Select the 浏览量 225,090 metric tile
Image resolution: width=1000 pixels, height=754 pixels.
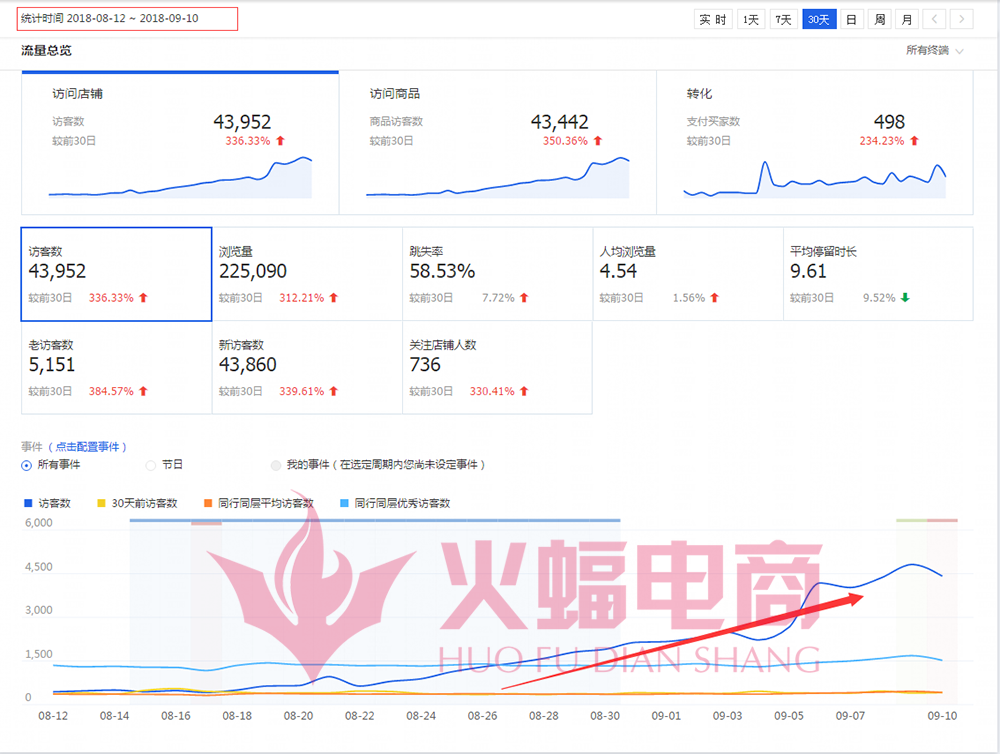coord(307,274)
